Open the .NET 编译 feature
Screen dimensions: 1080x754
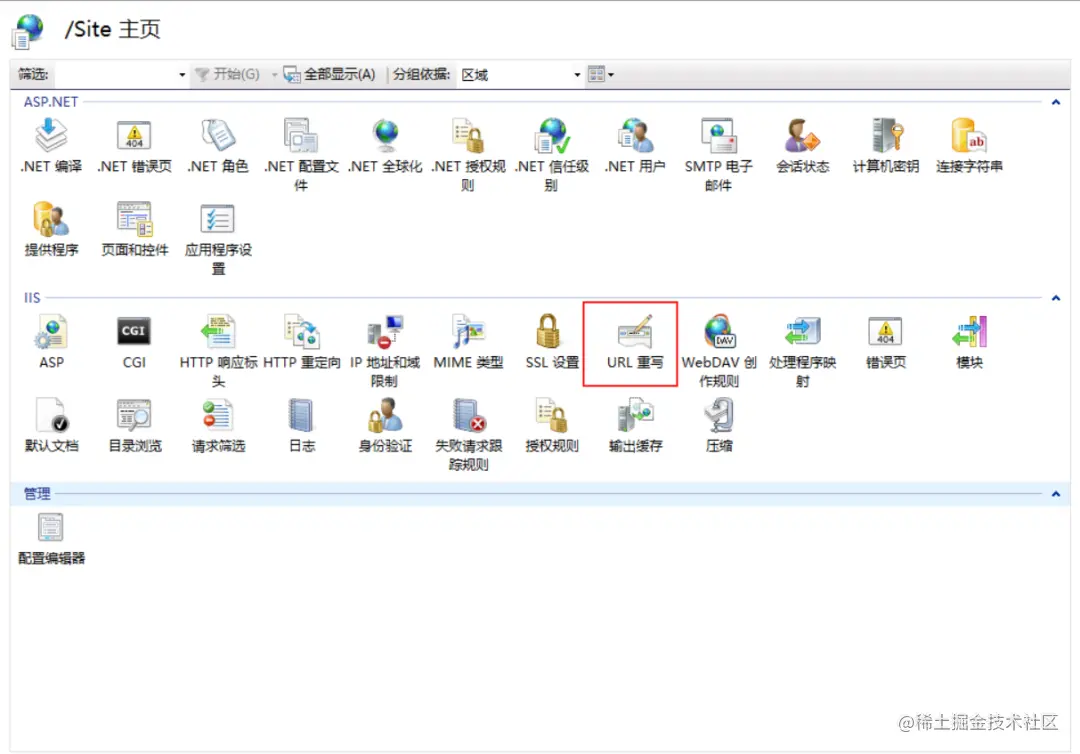tap(50, 140)
